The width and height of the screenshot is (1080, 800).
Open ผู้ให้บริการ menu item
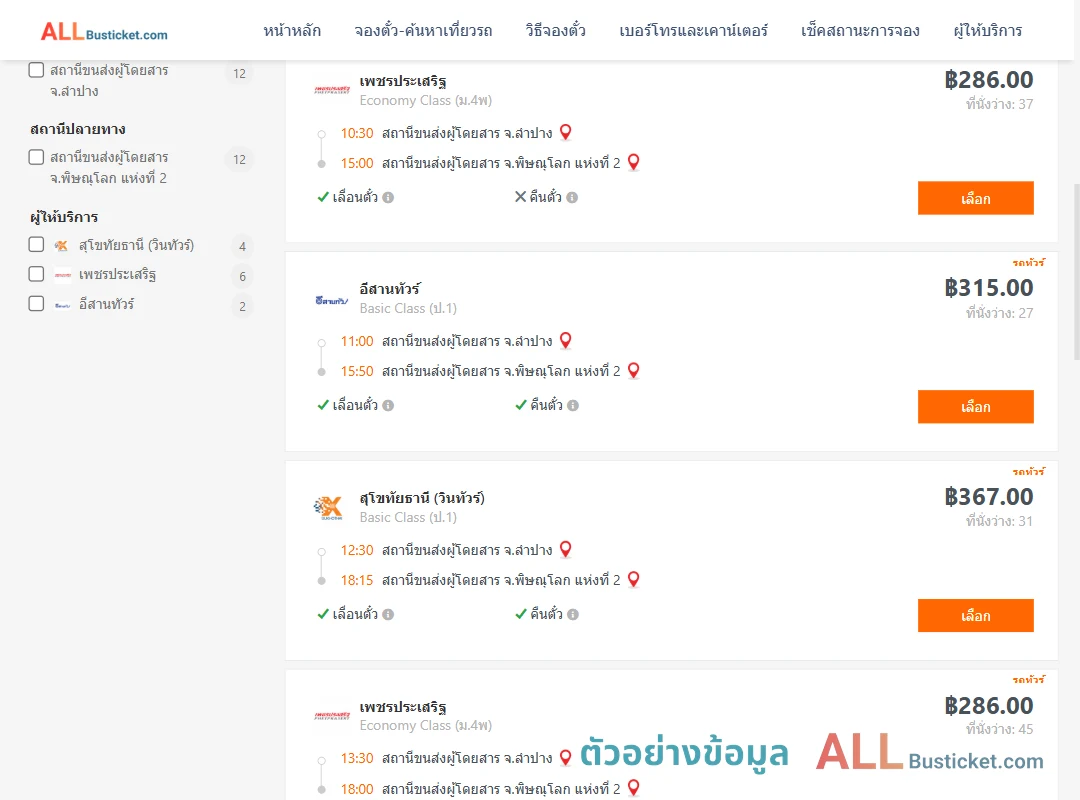click(988, 30)
